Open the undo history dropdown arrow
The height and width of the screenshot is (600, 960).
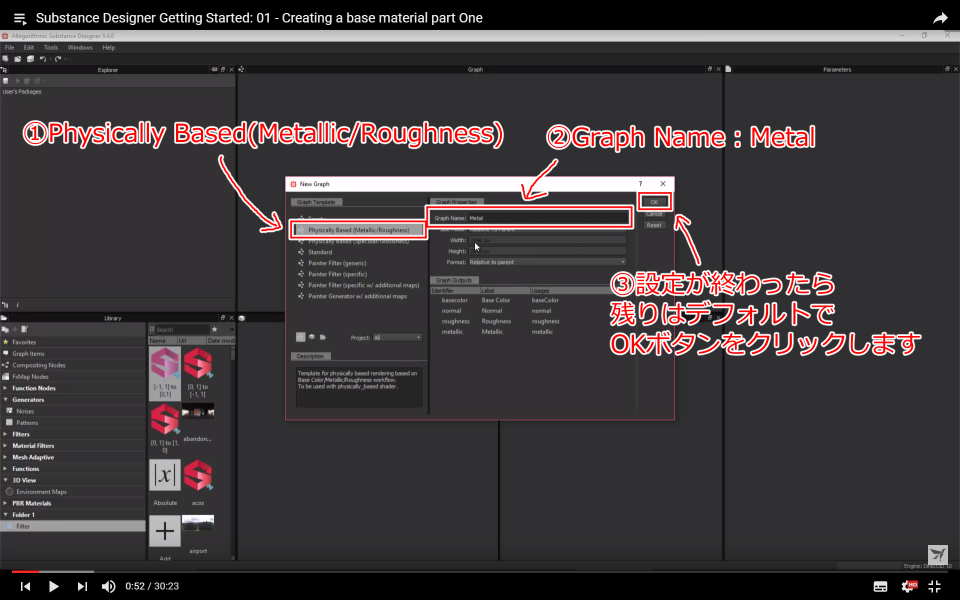point(50,59)
